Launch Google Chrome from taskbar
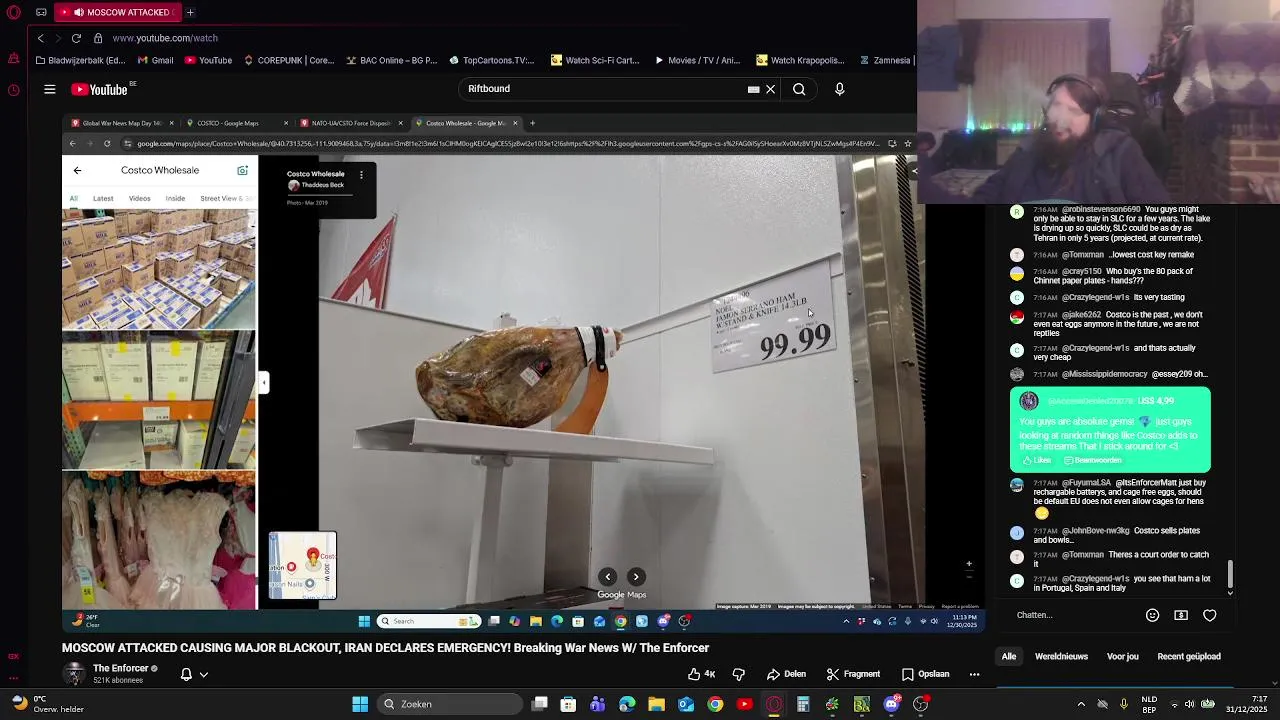 coord(715,704)
